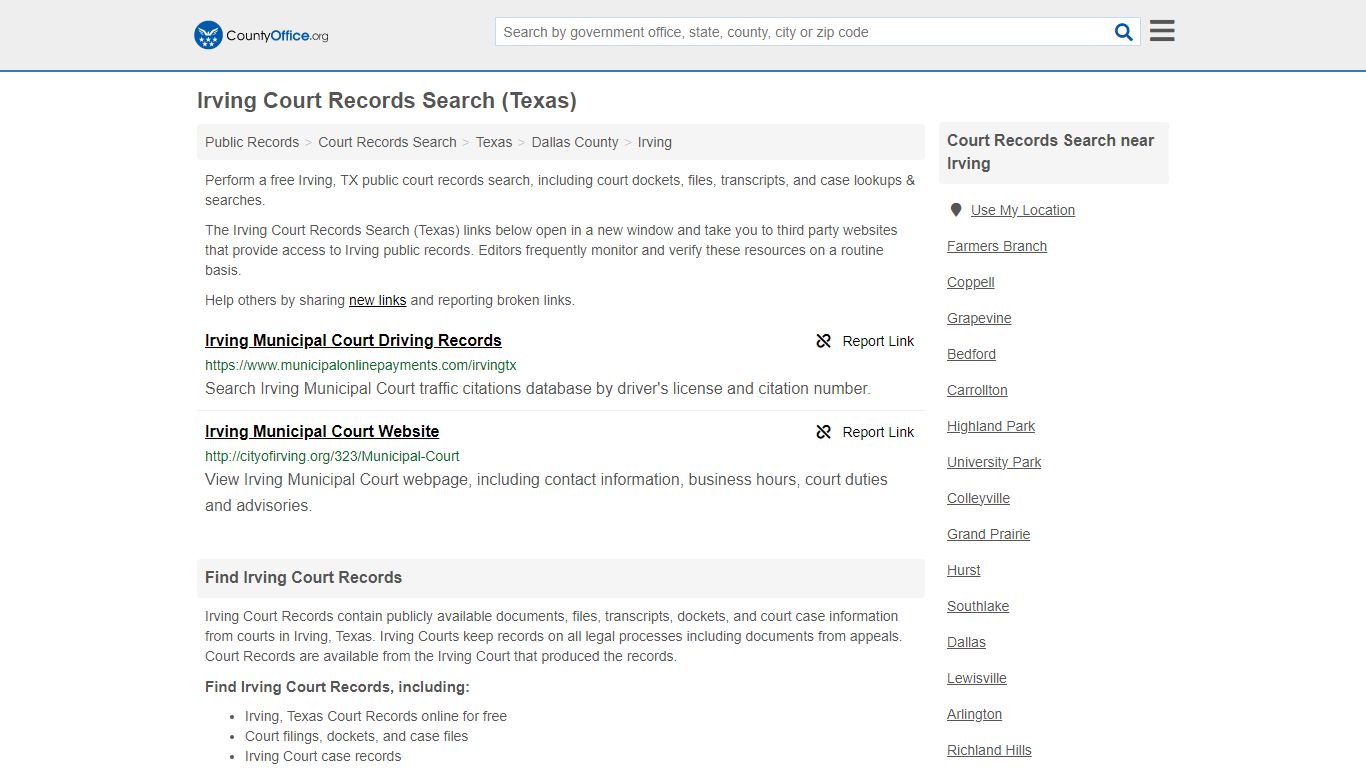Click the search magnifier icon
This screenshot has width=1366, height=768.
point(1124,32)
